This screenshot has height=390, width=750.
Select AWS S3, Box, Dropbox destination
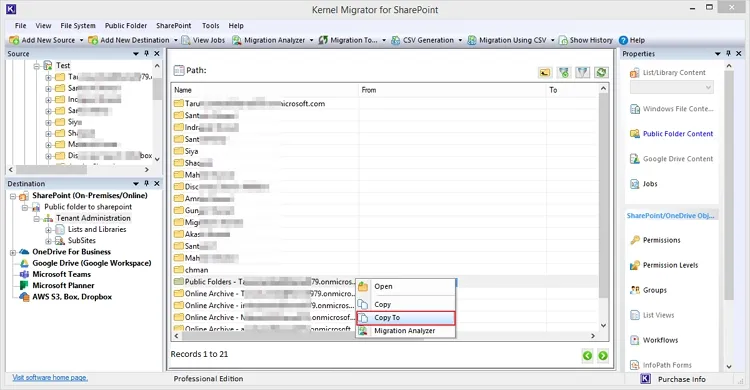coord(72,297)
